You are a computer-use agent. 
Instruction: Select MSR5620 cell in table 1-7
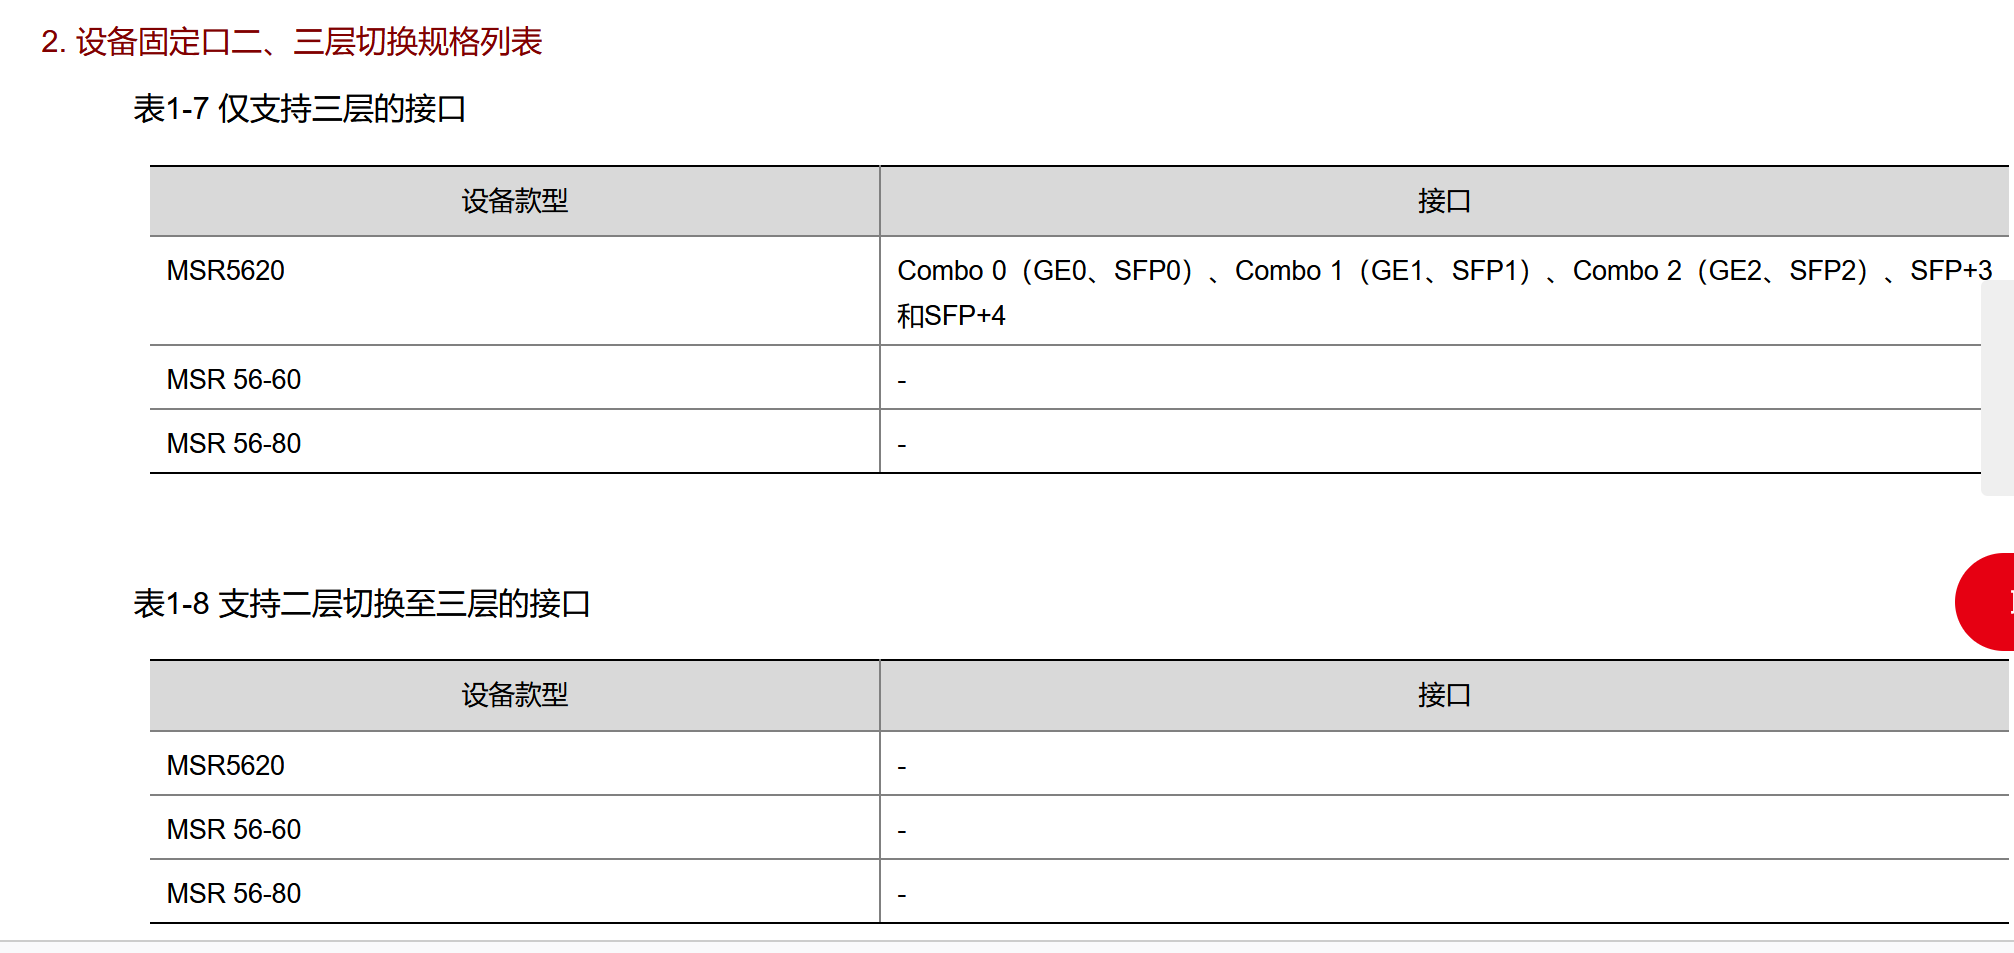226,271
